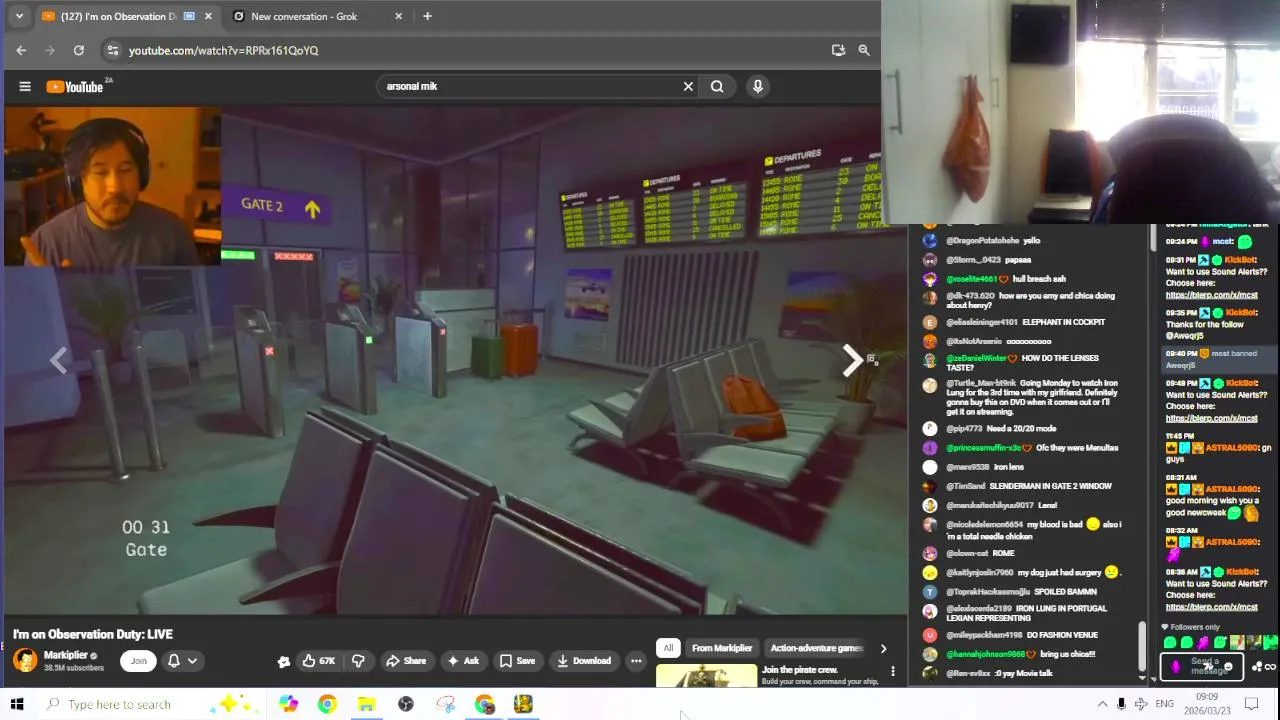The width and height of the screenshot is (1280, 720).
Task: Open options for the pirate crew ad
Action: pos(892,672)
